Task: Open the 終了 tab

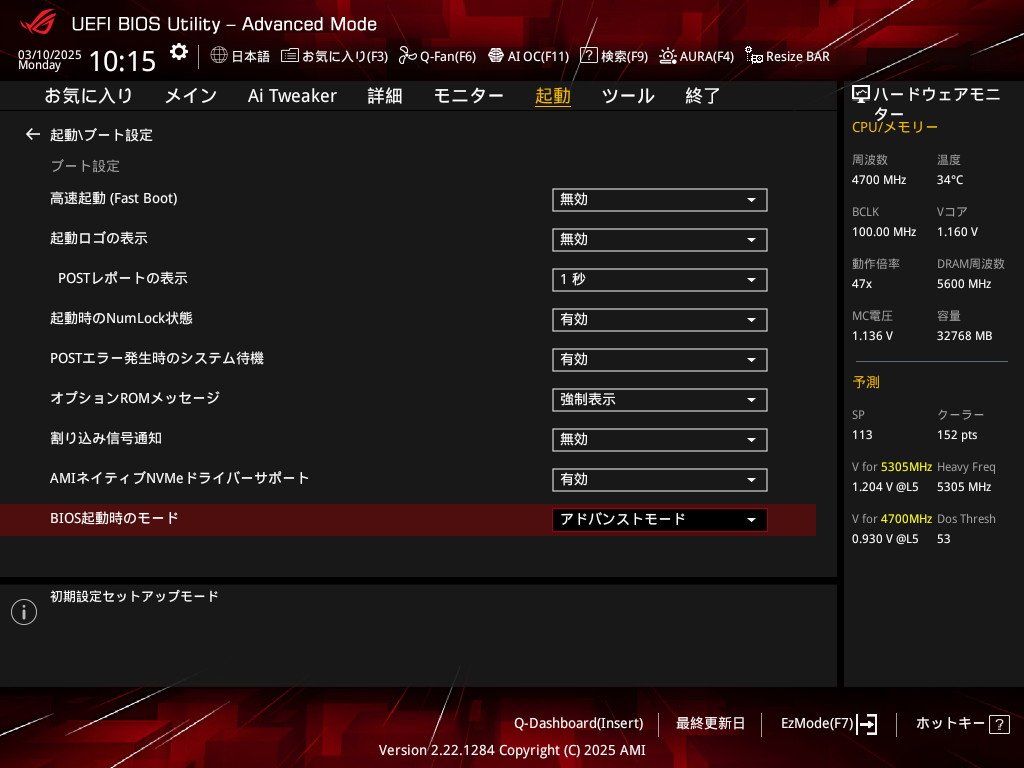Action: 703,95
